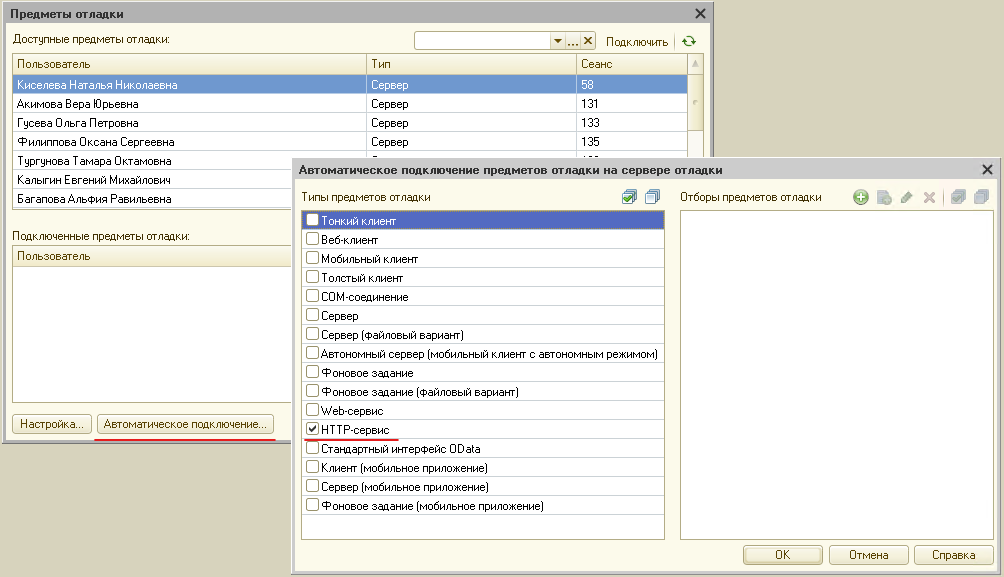Uncheck all filters icon in filters toolbar

click(x=981, y=197)
